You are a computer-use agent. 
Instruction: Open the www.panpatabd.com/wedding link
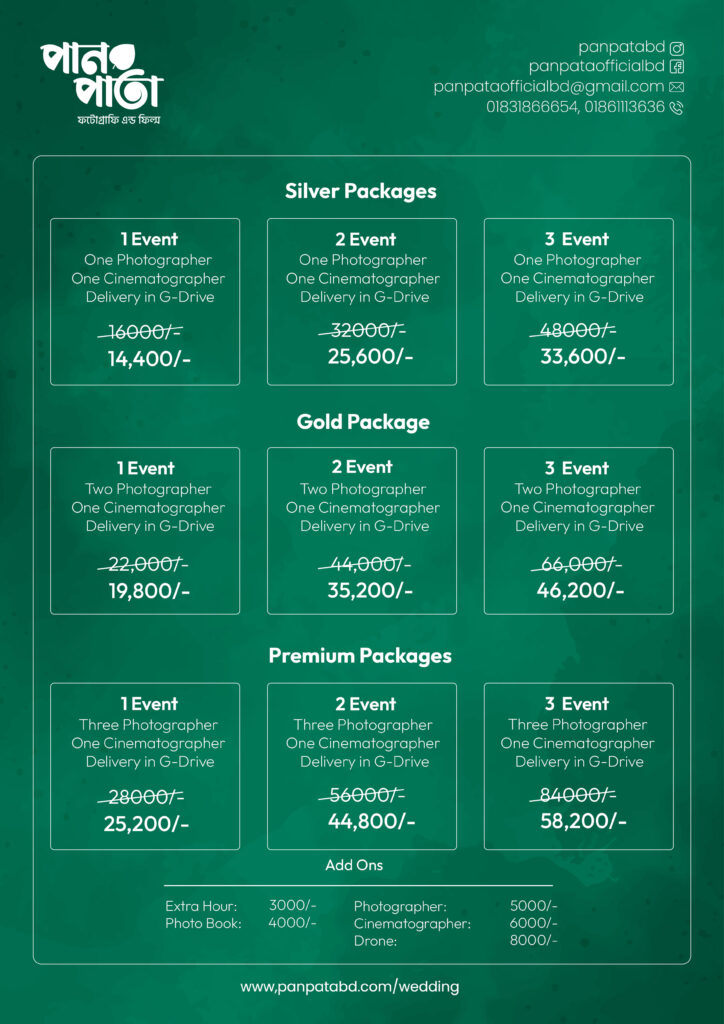[x=350, y=987]
